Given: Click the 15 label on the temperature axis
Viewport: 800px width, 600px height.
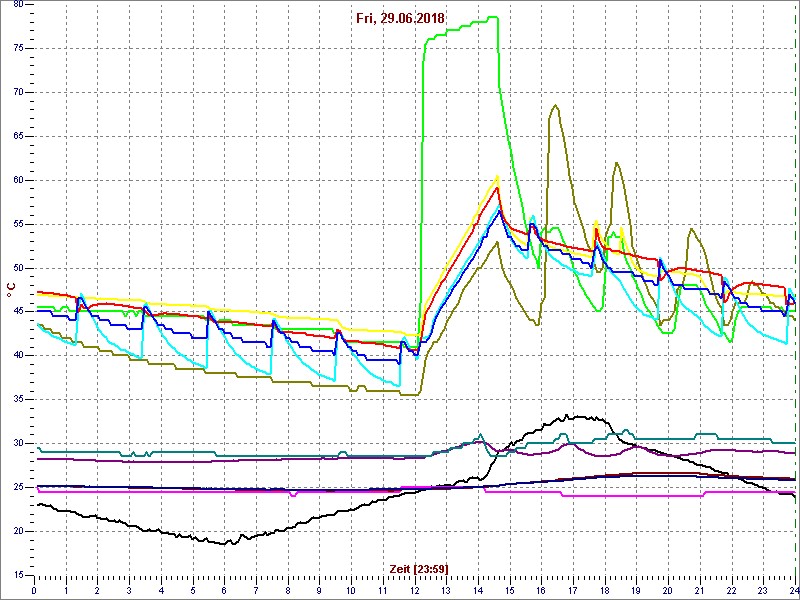Looking at the screenshot, I should point(18,575).
